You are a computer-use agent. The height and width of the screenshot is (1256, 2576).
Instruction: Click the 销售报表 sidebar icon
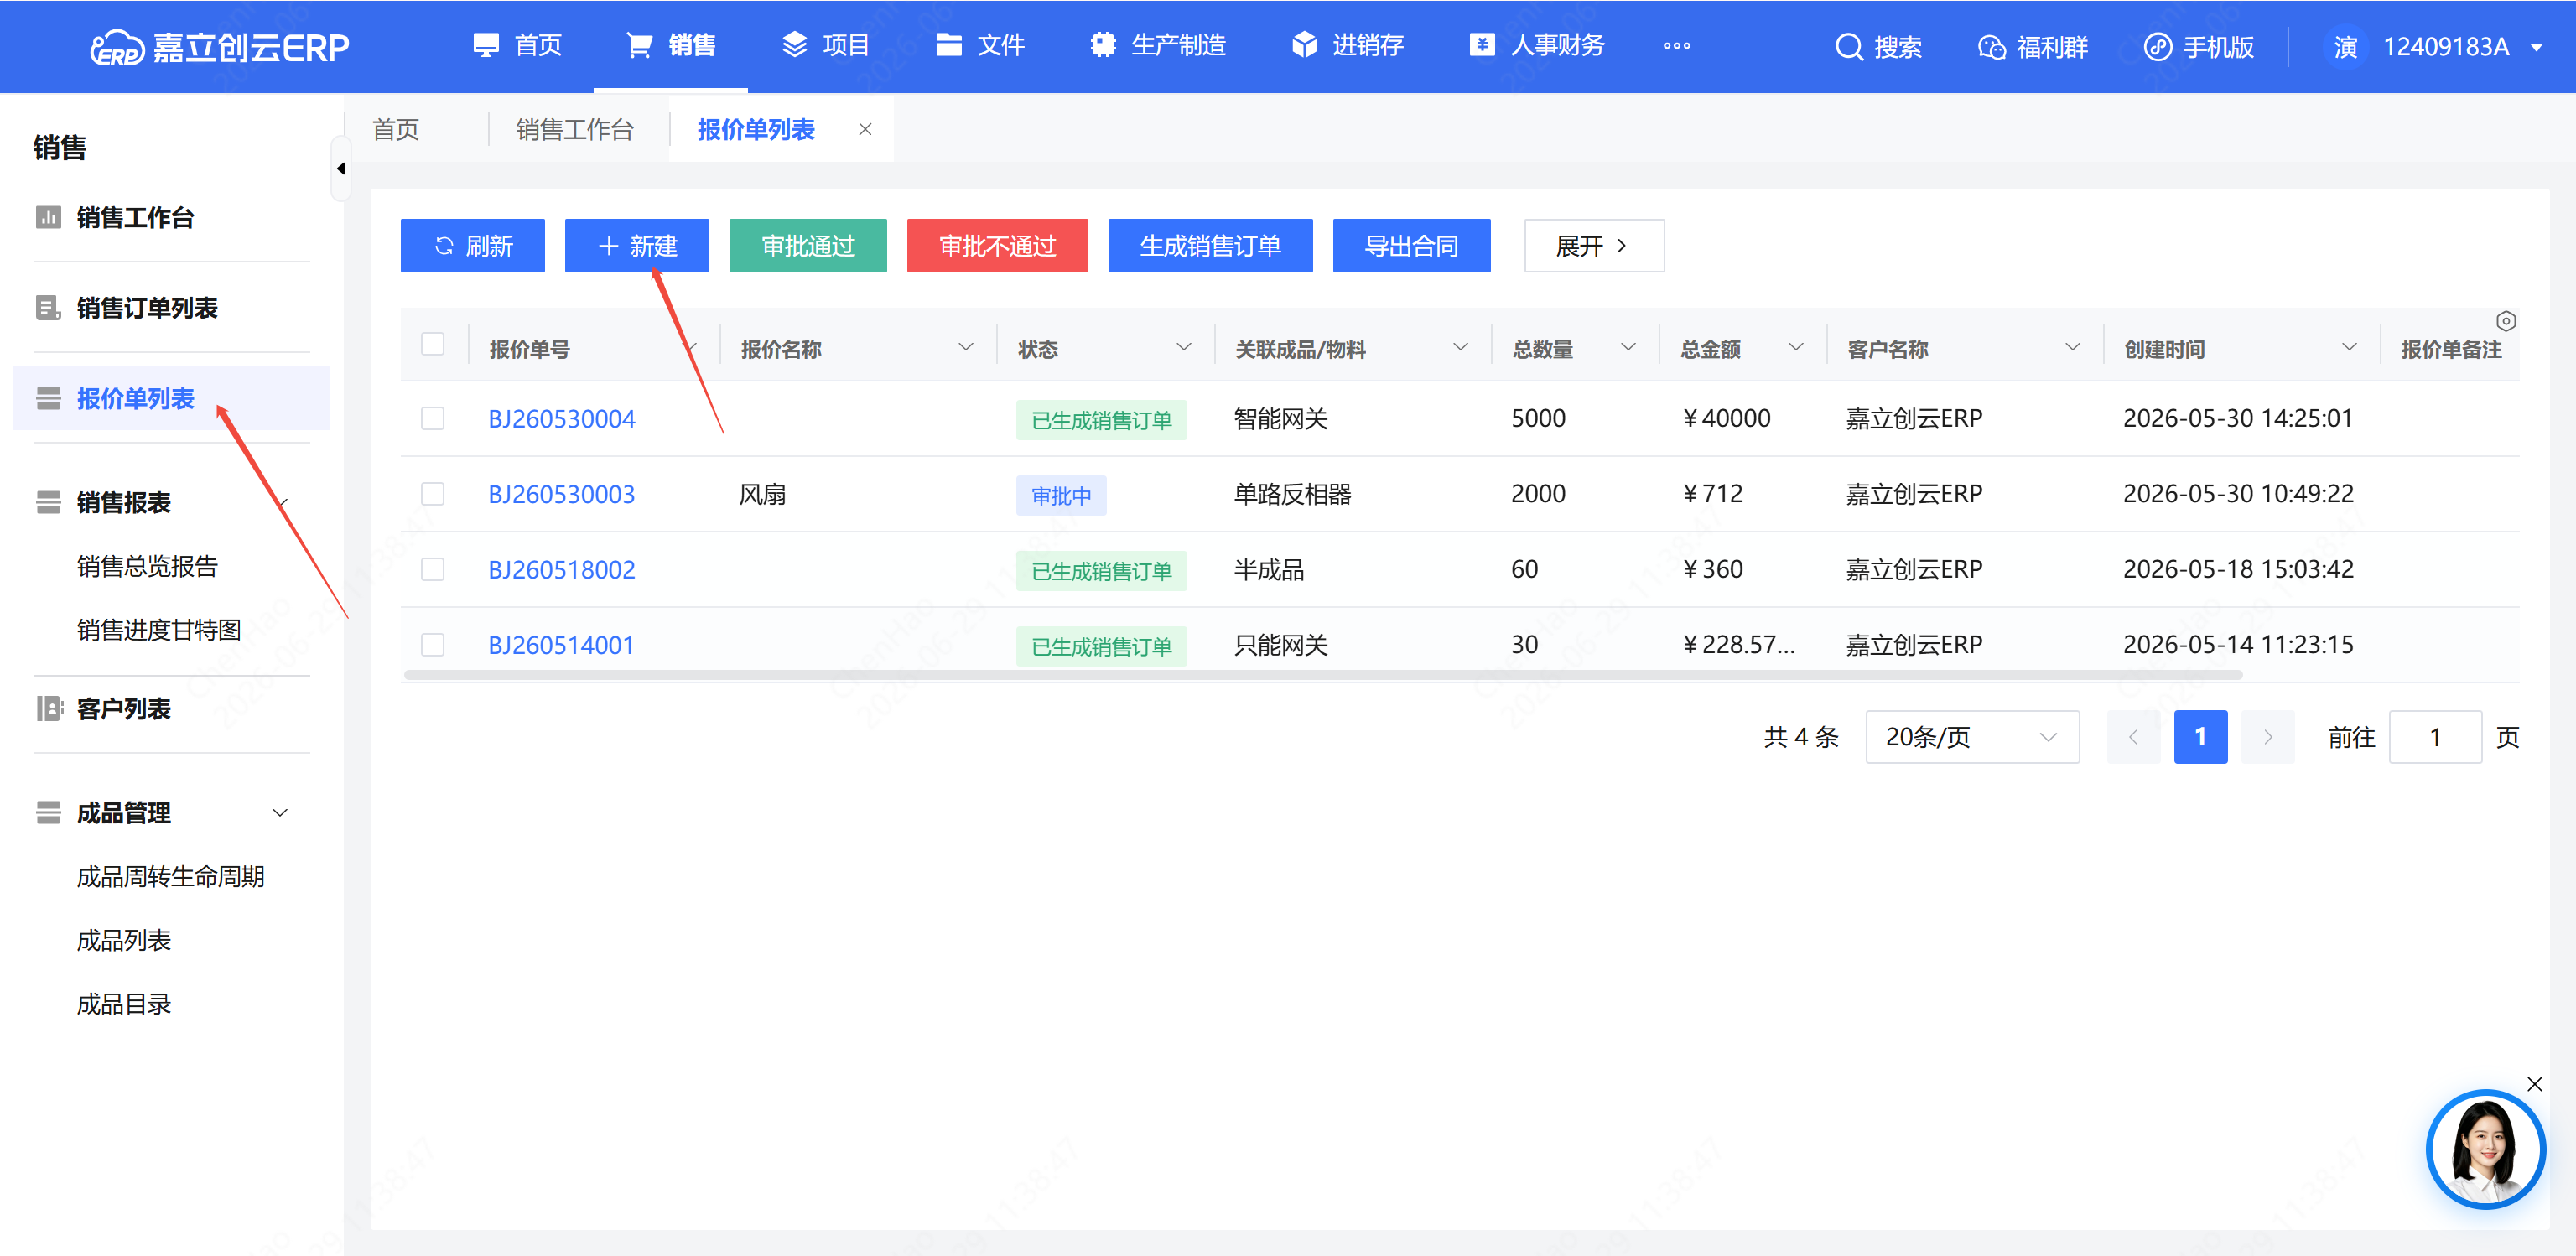click(x=48, y=502)
